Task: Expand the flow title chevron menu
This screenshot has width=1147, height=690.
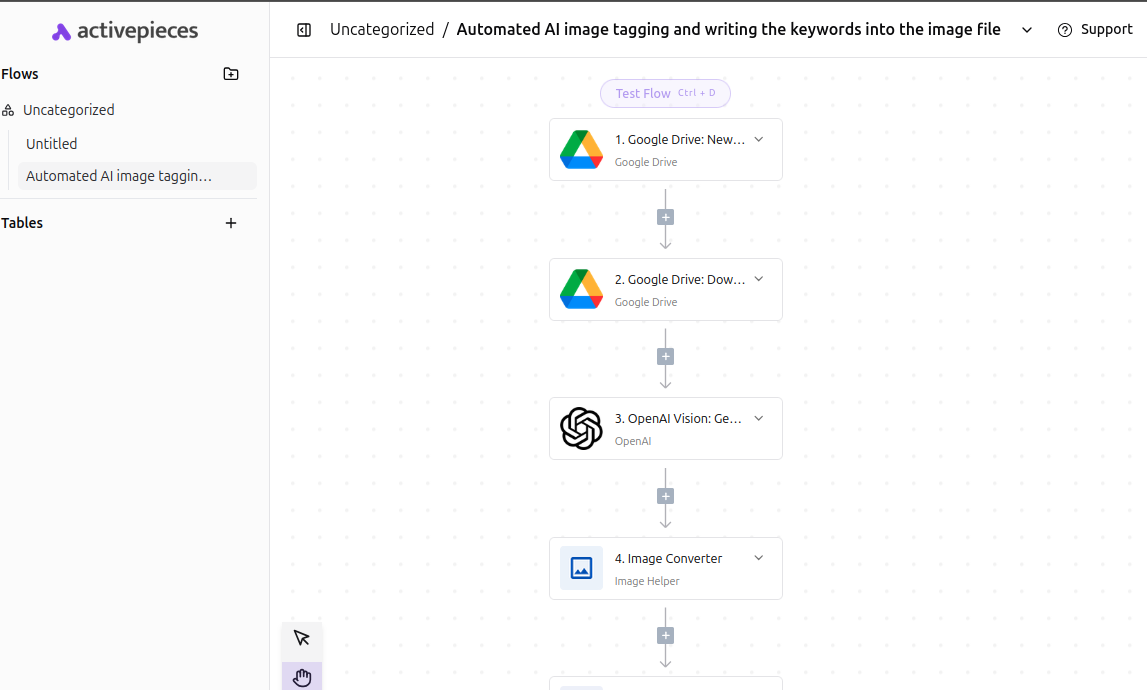Action: click(1027, 30)
